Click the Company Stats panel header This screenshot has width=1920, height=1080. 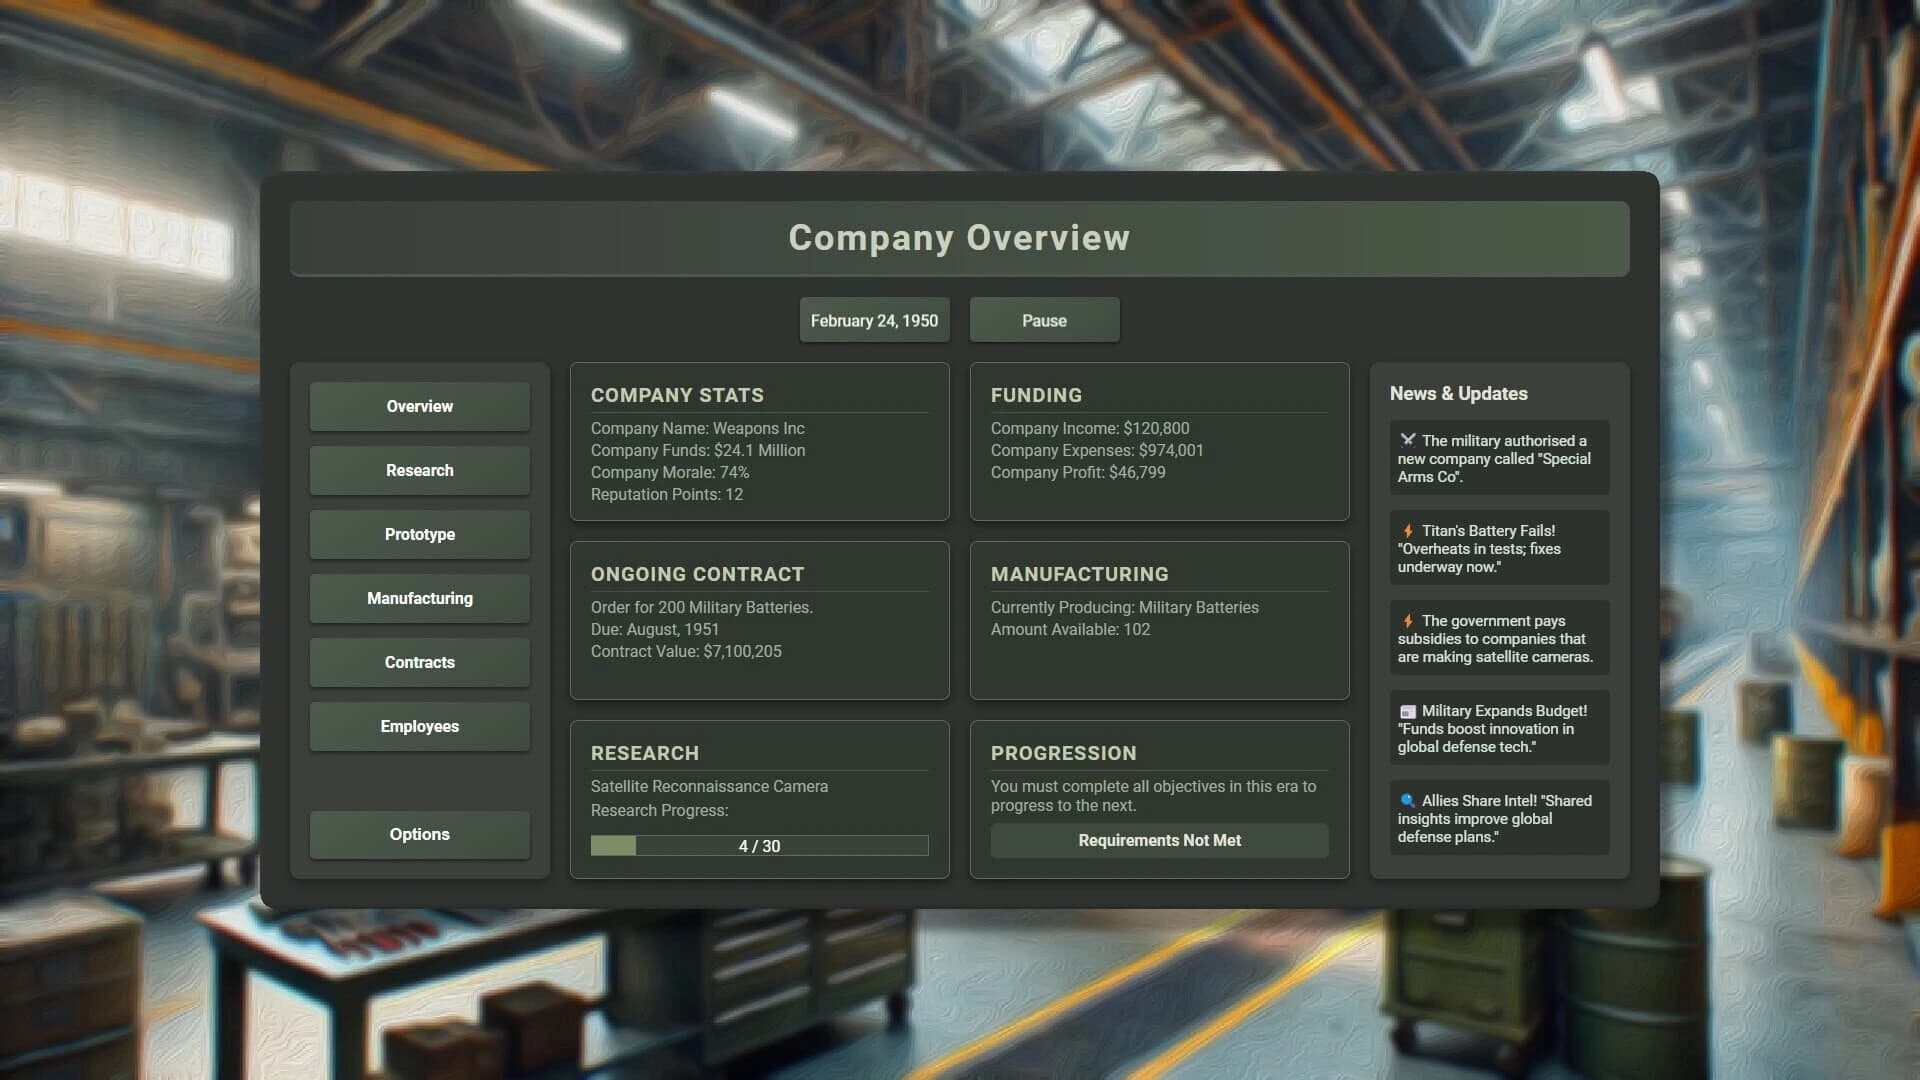[677, 394]
